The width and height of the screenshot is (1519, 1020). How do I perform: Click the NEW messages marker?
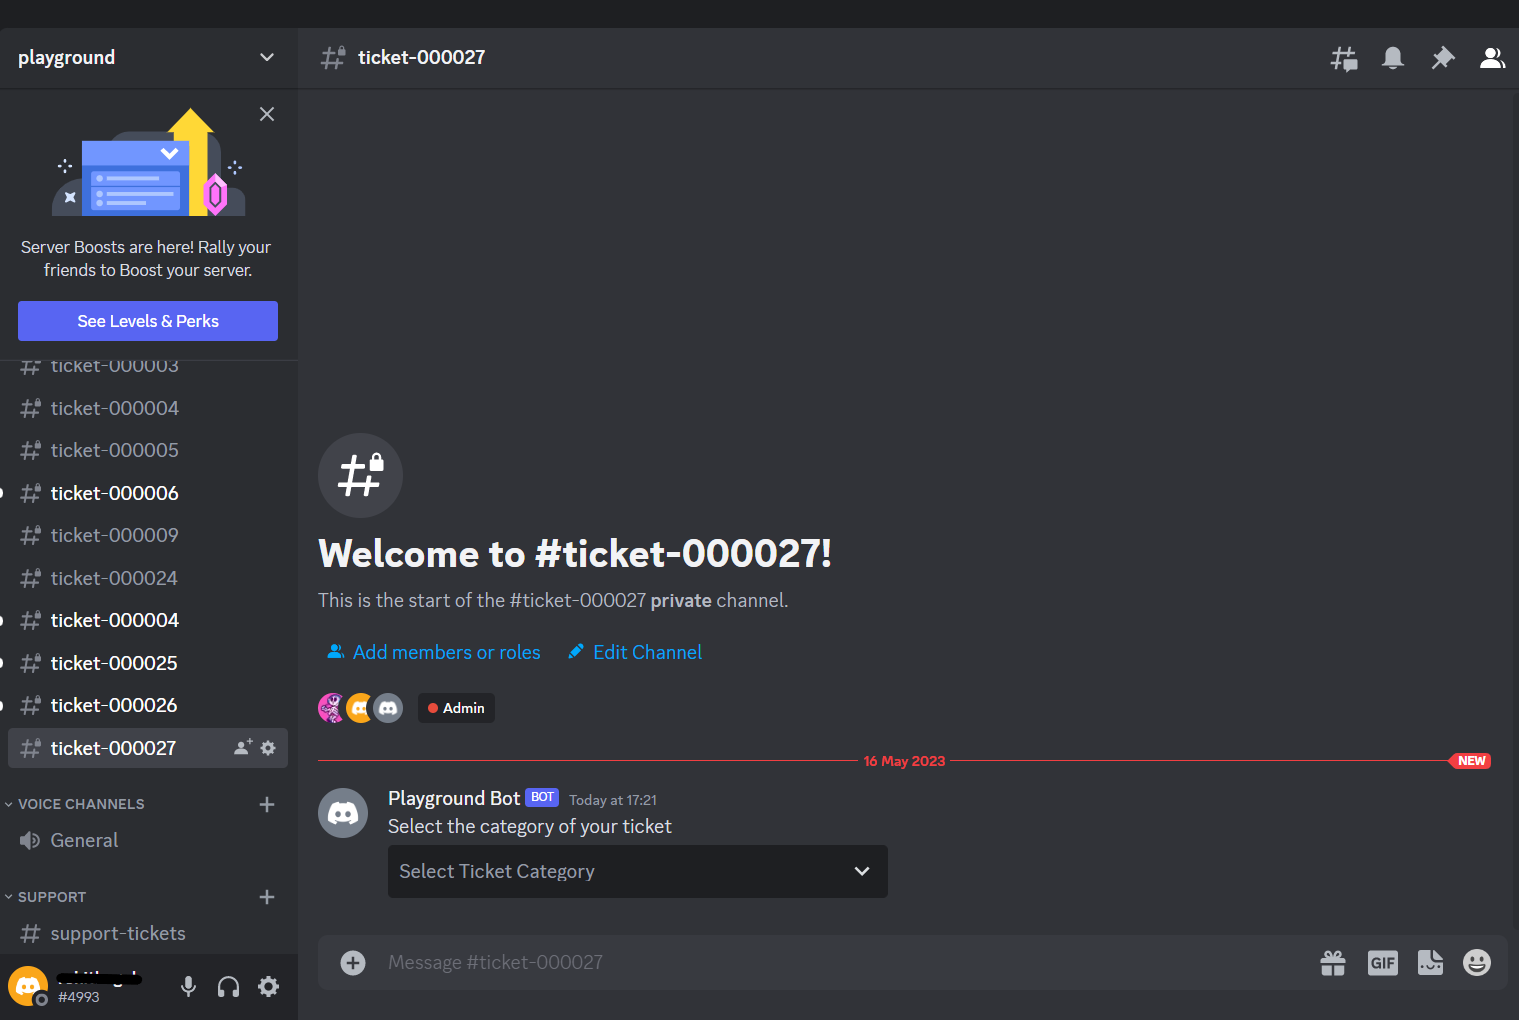click(x=1470, y=761)
